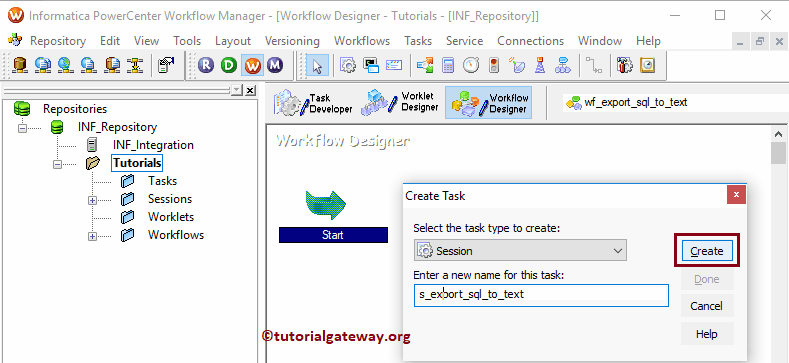Select the Sessions folder in tree
Viewport: 789px width, 363px height.
coord(170,199)
